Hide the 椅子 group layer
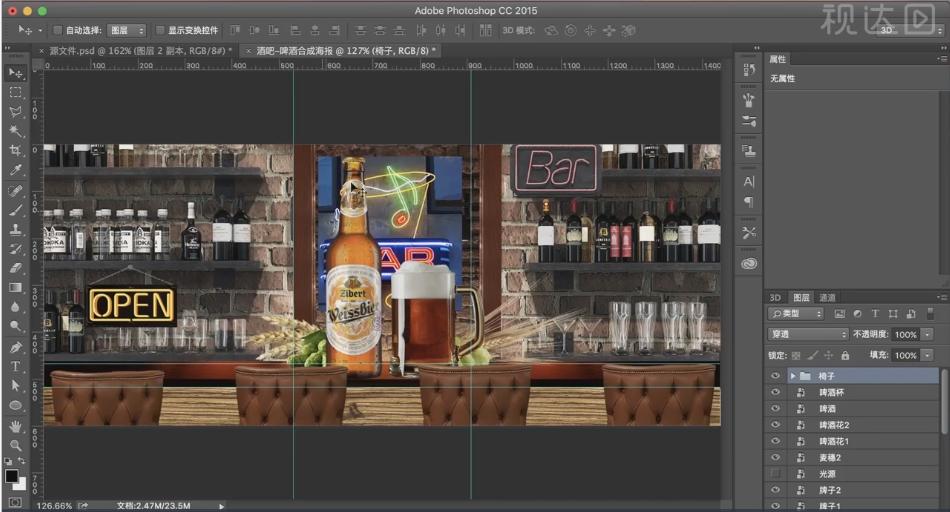This screenshot has height=512, width=950. pyautogui.click(x=775, y=376)
